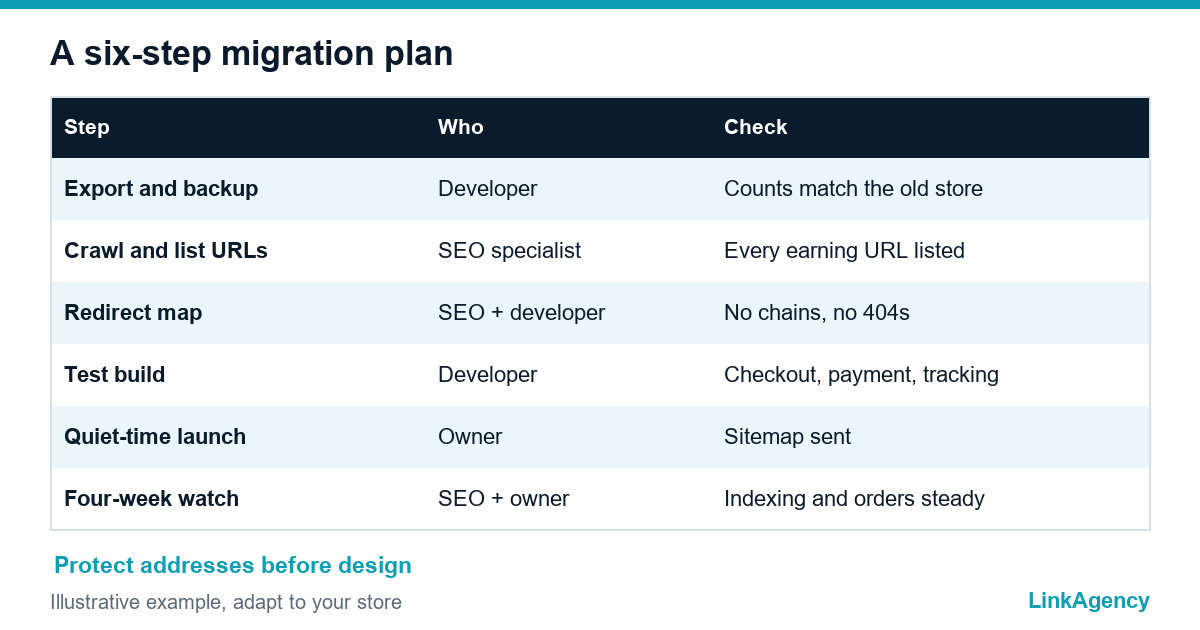Screen dimensions: 1200x630
Task: Select the 'Crawl and list URLs' cell
Action: [166, 250]
